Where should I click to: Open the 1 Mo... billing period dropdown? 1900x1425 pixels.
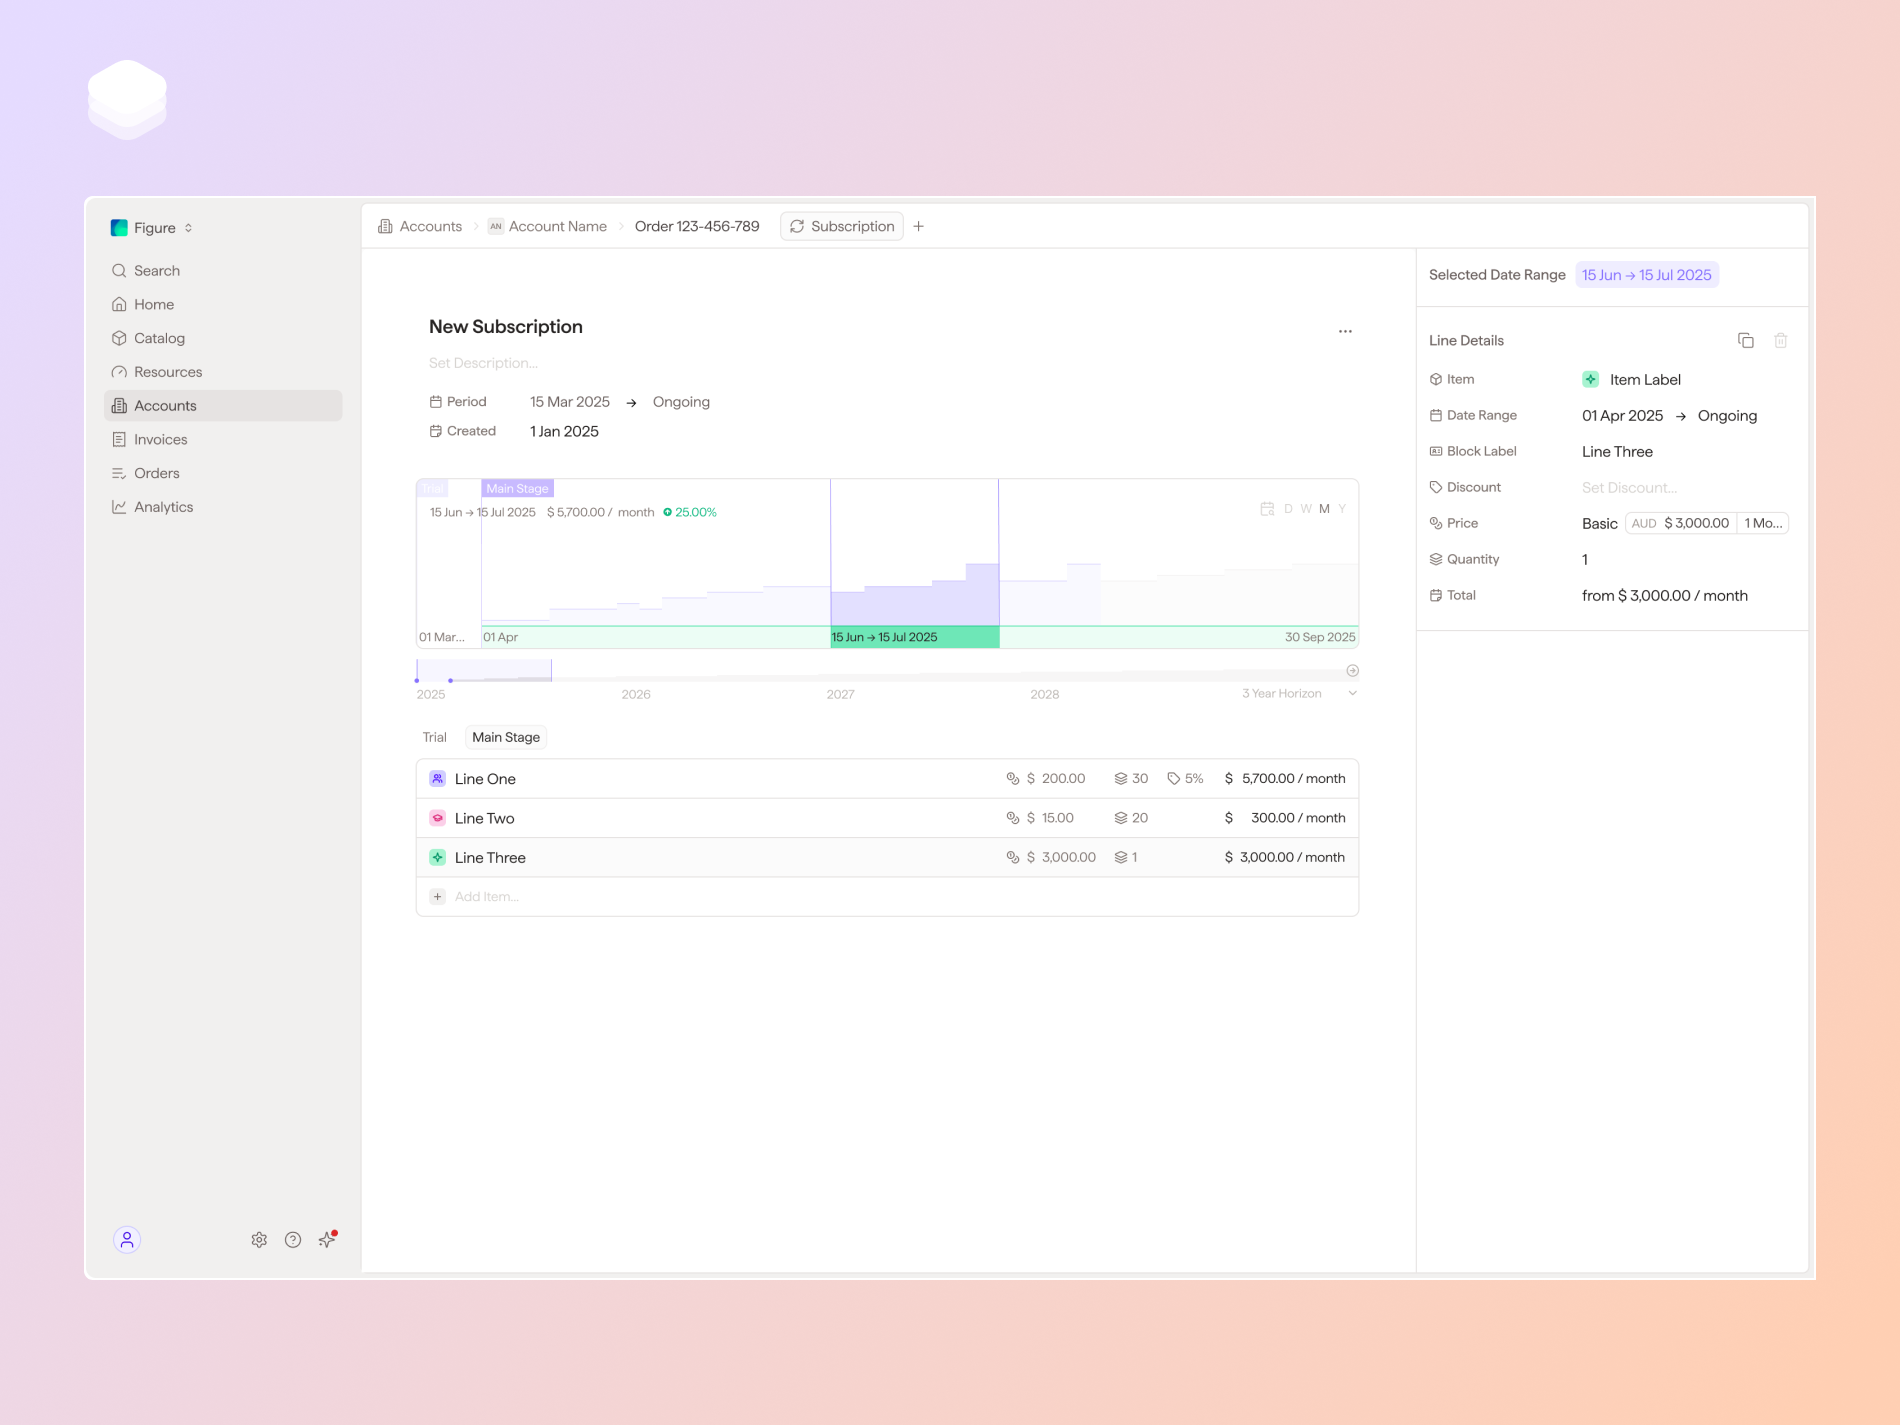pos(1762,523)
